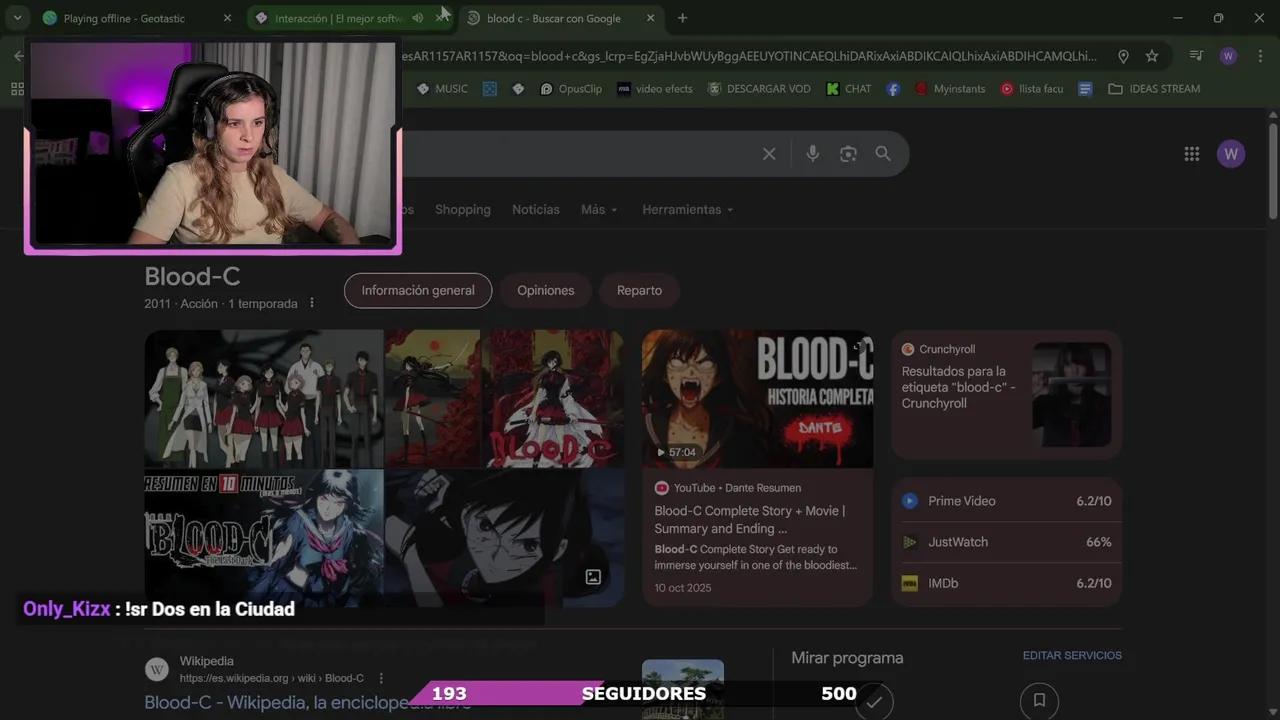The width and height of the screenshot is (1280, 720).
Task: Open the Resumen en 10 minutos image
Action: coord(264,538)
